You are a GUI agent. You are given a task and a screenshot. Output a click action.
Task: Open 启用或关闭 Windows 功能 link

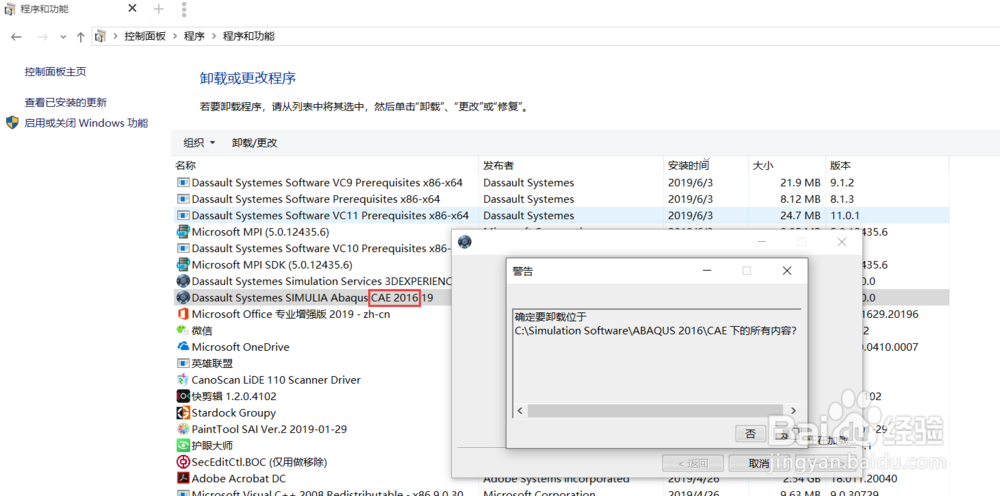coord(86,123)
